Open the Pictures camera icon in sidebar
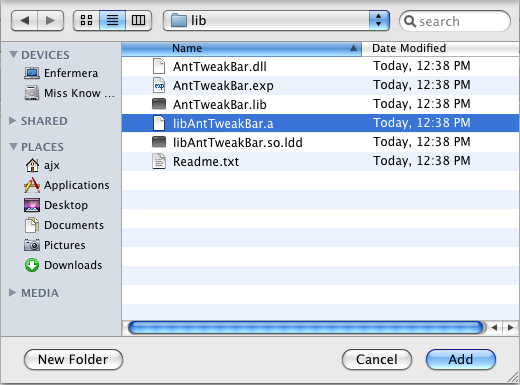Viewport: 520px width, 385px height. (32, 245)
